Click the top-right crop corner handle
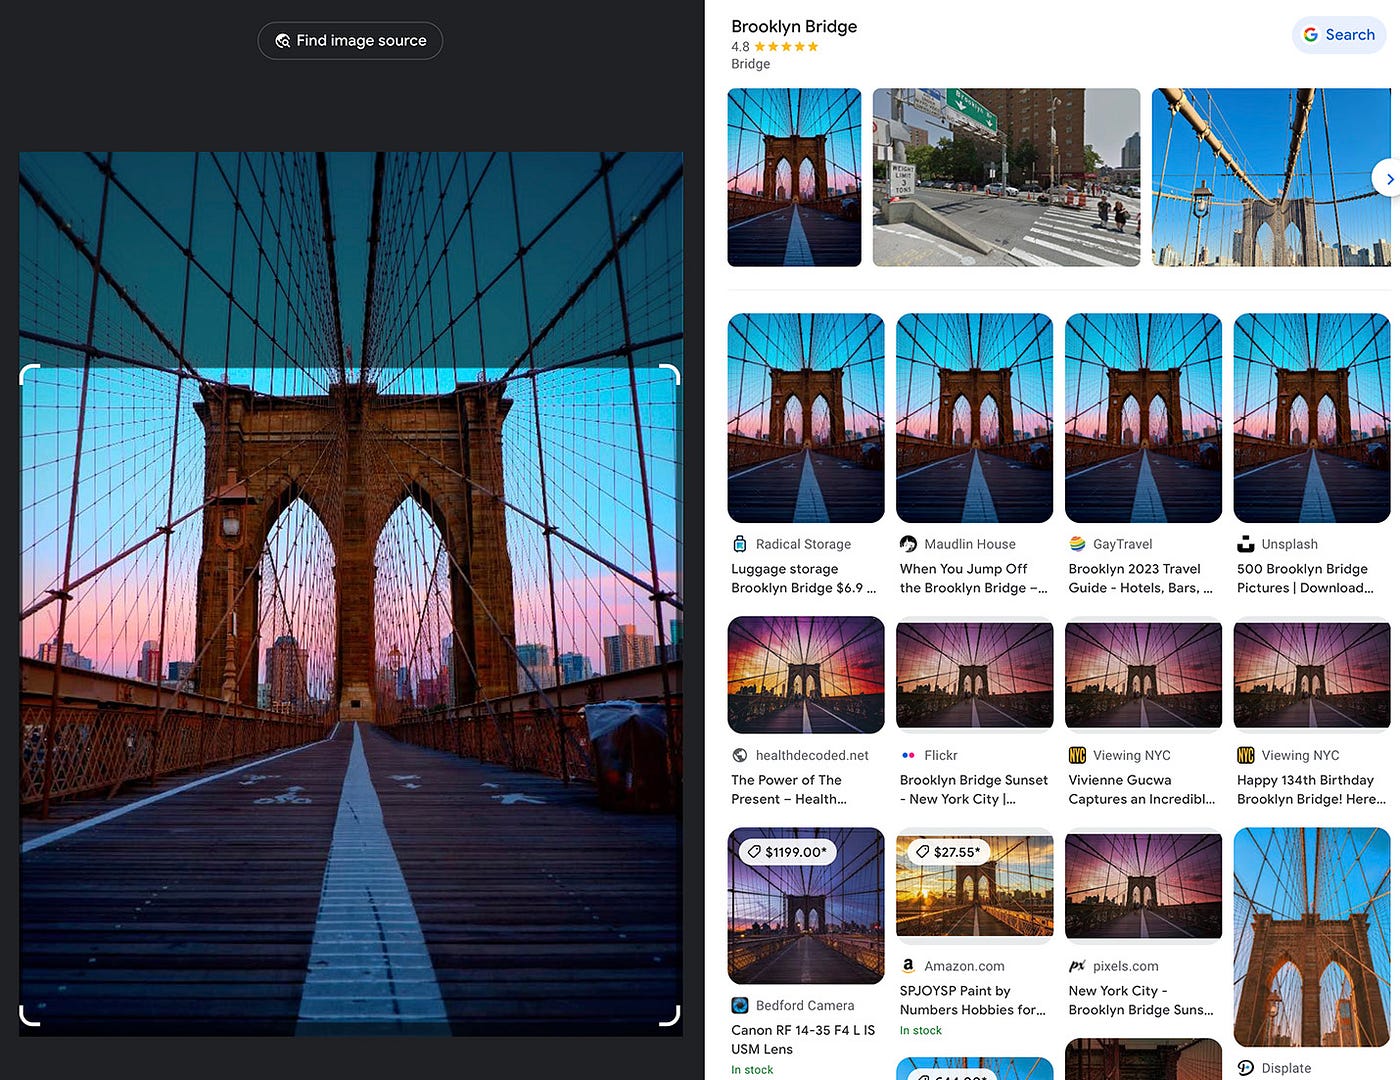The height and width of the screenshot is (1080, 1400). 671,374
